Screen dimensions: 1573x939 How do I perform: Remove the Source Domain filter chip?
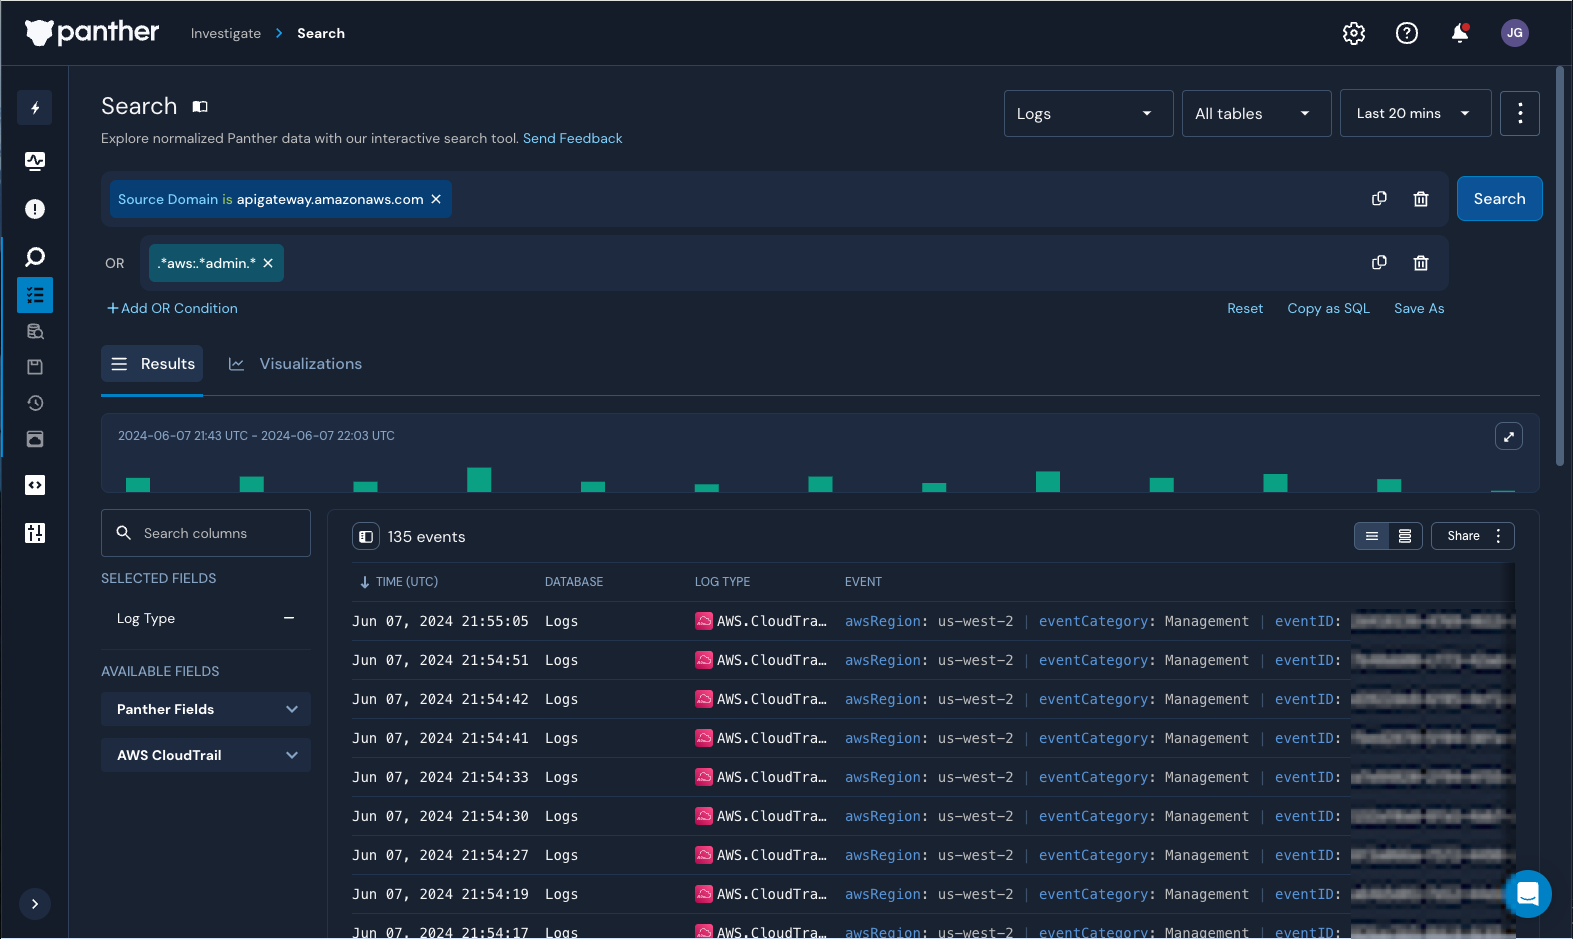coord(436,199)
